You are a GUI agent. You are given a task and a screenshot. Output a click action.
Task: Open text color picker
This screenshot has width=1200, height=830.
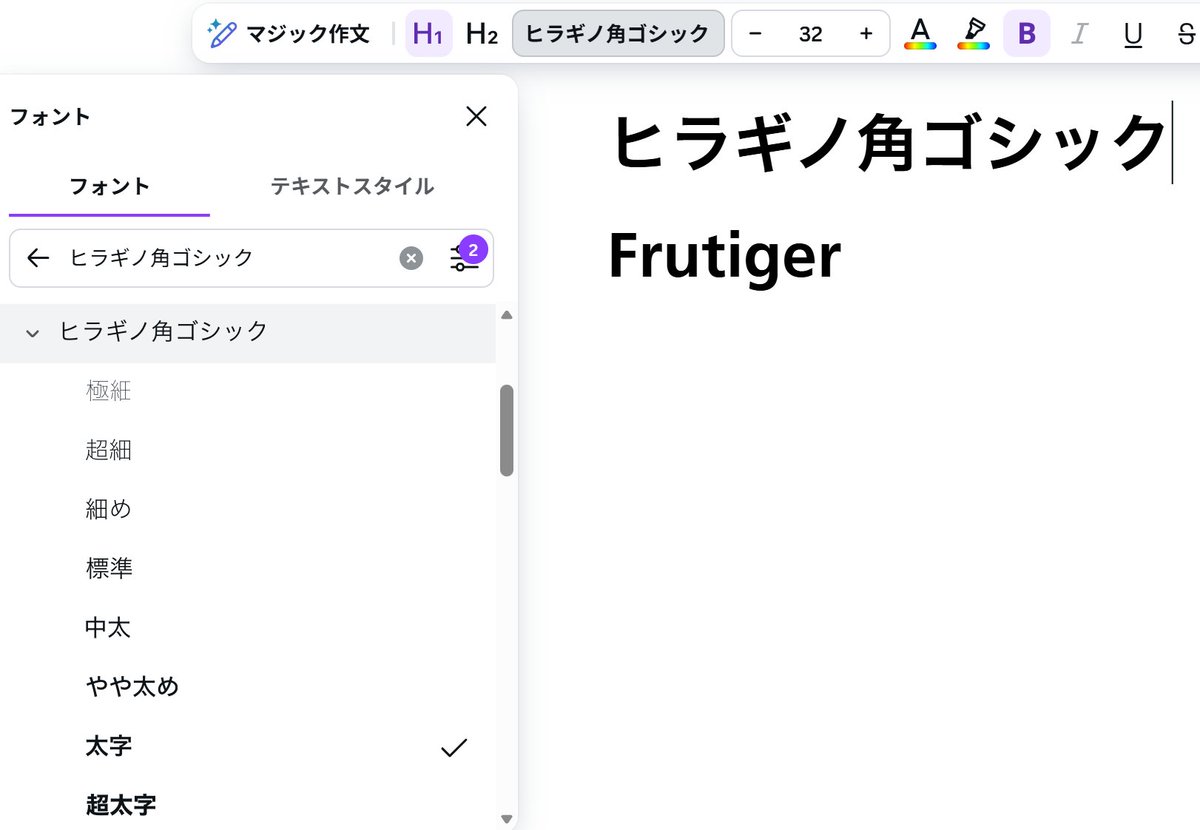click(920, 34)
